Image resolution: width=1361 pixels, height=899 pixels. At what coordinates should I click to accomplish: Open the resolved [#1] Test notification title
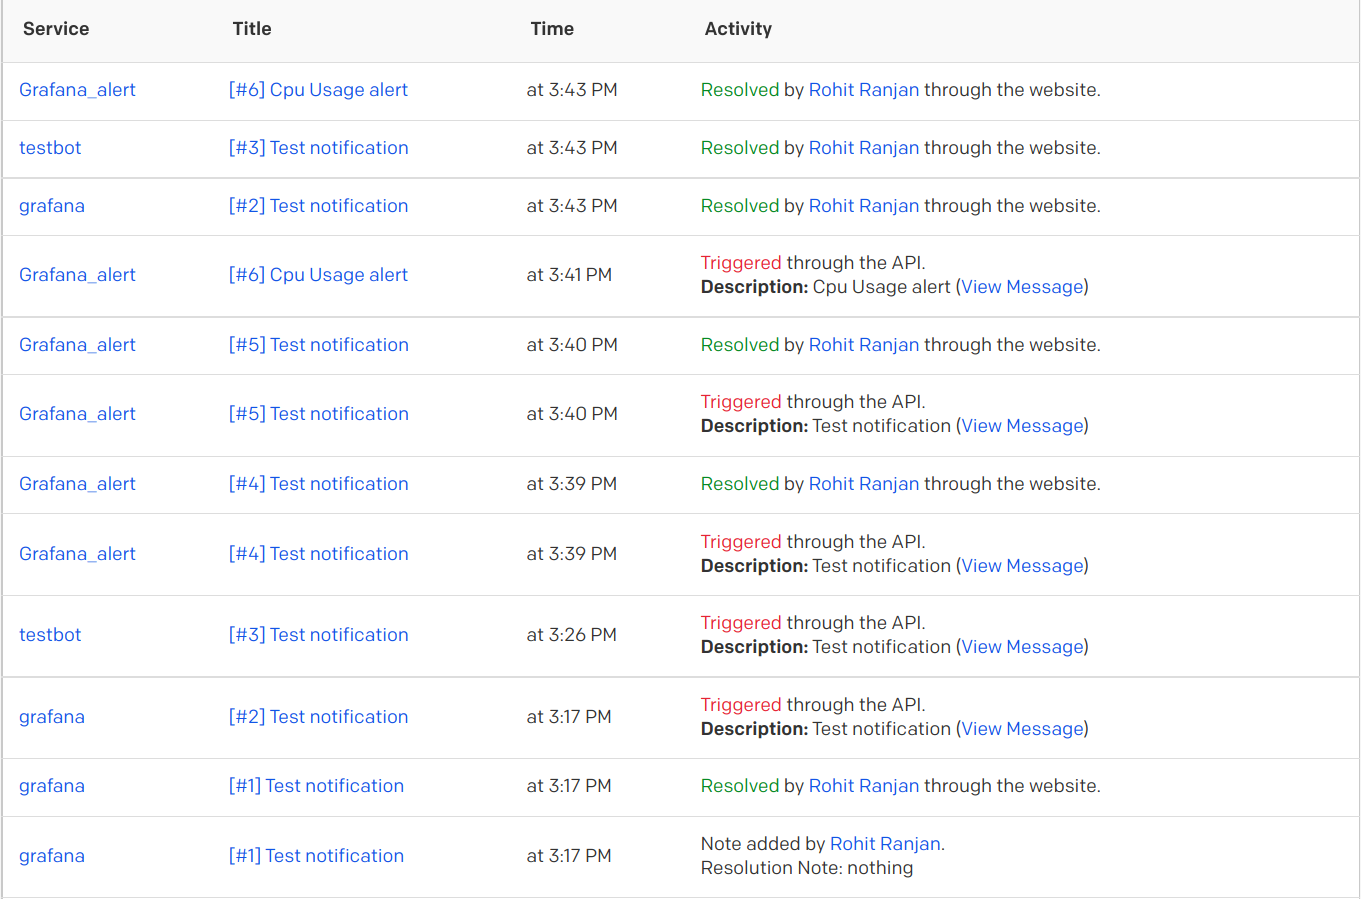316,786
